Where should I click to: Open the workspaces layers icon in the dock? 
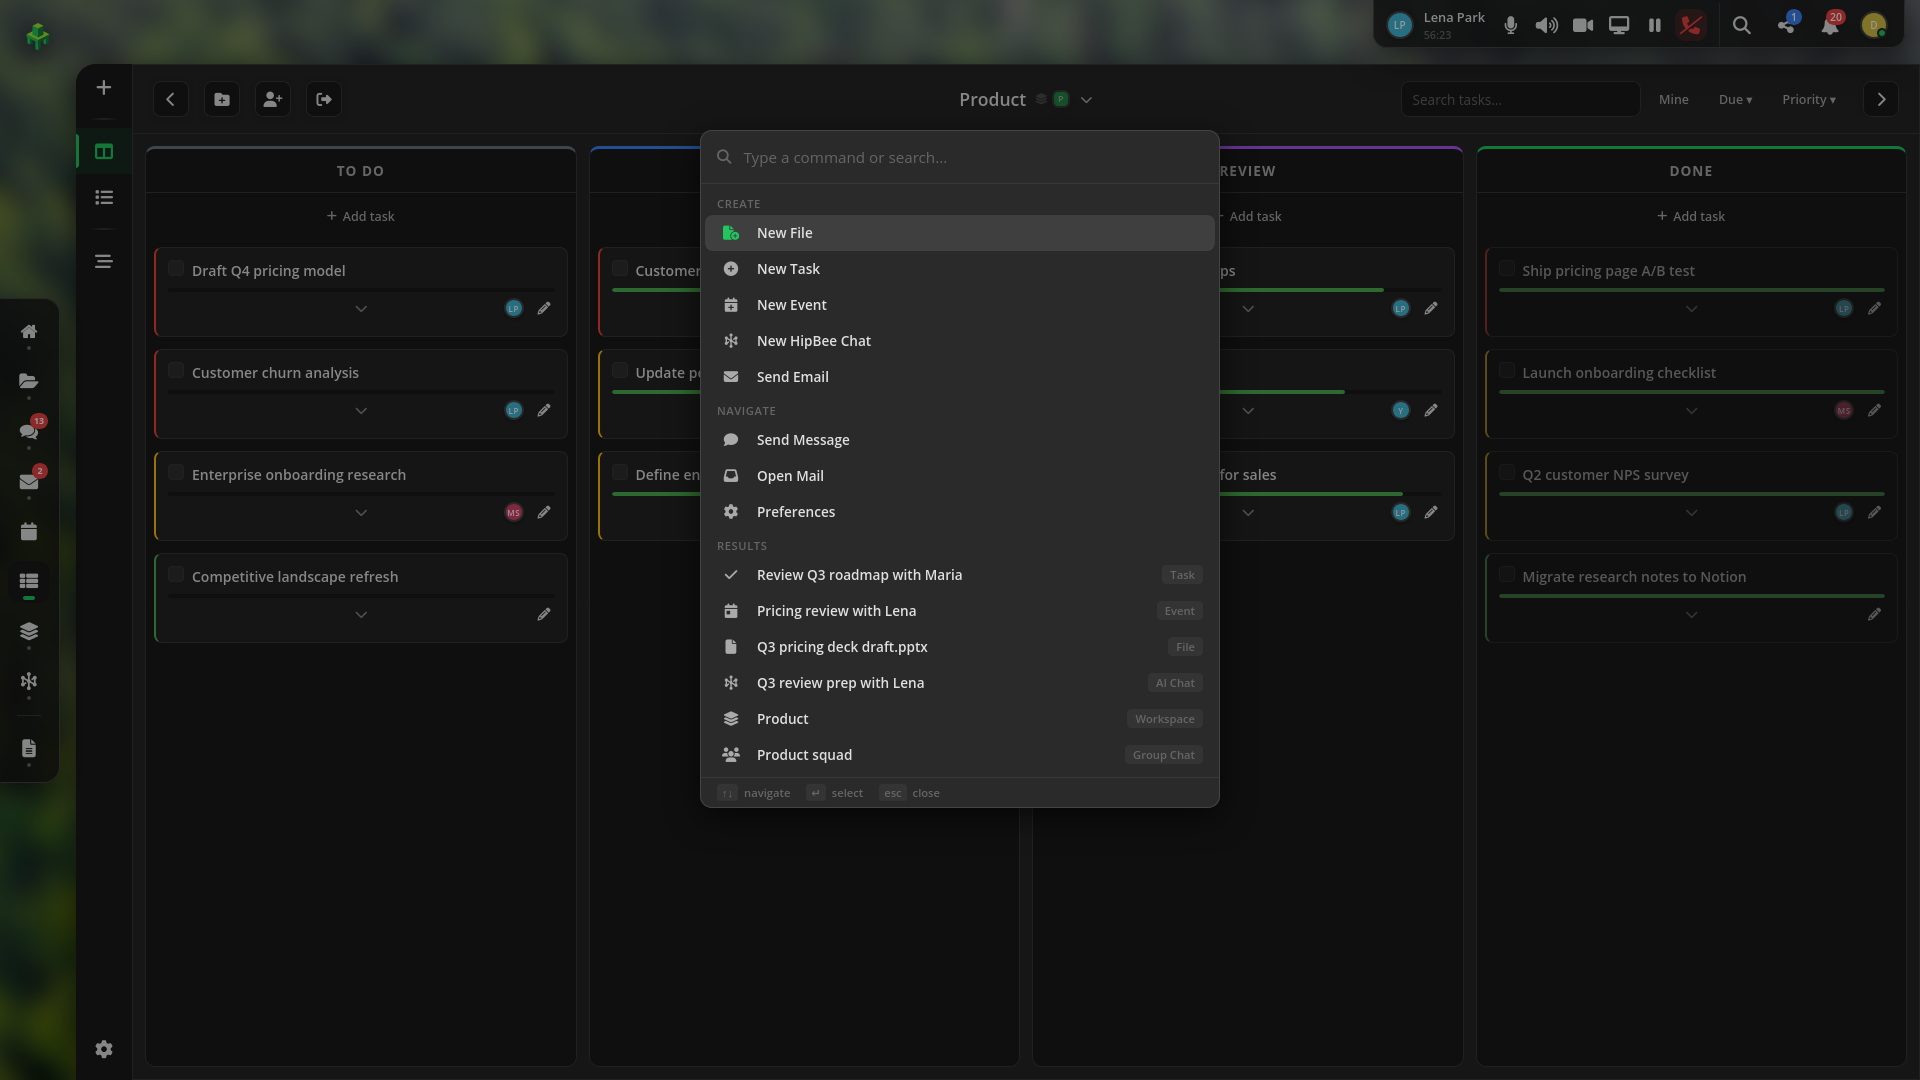[29, 631]
